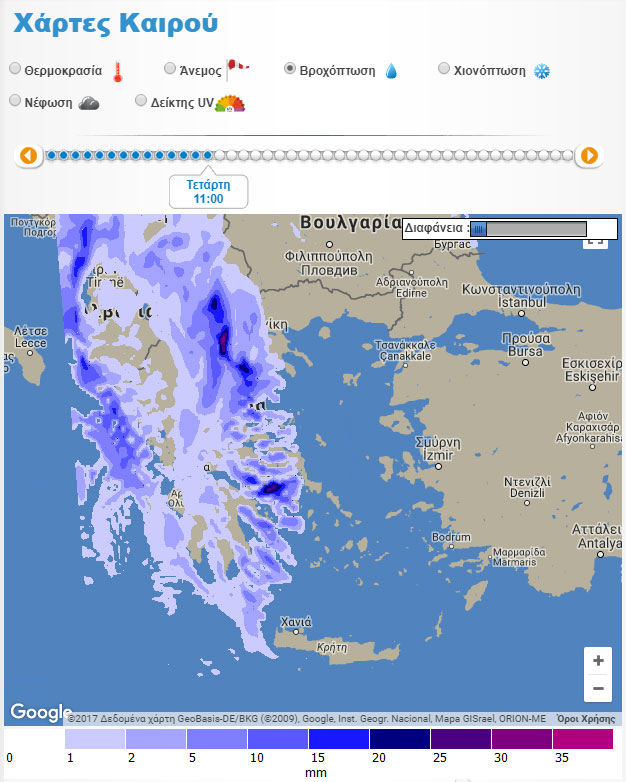The image size is (626, 782).
Task: Click the UV index gauge icon
Action: [x=230, y=102]
